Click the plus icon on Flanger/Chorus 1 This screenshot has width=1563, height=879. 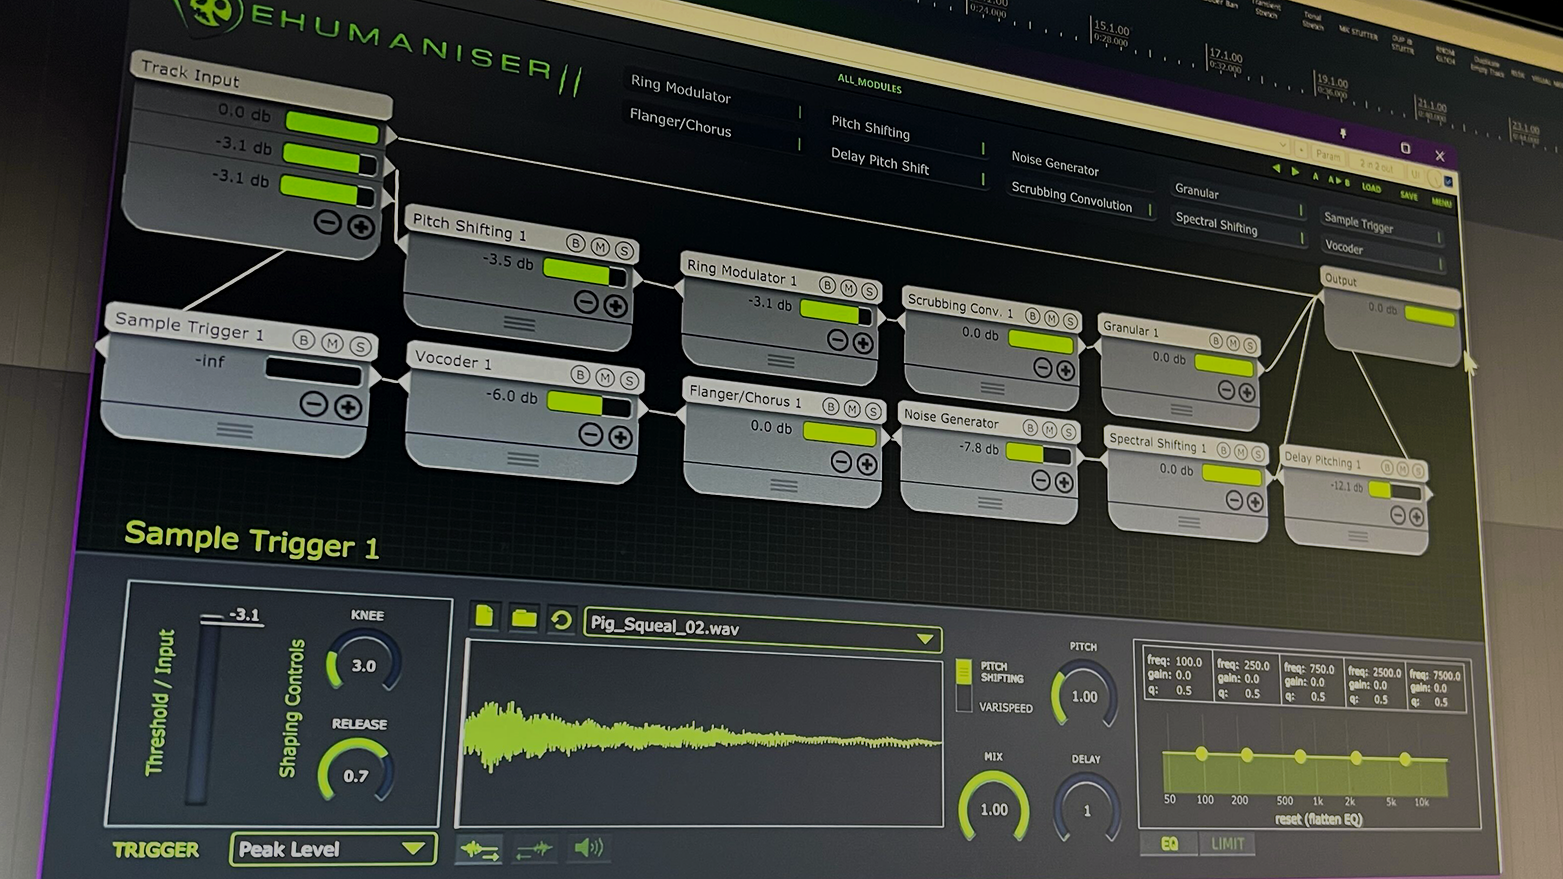[867, 464]
